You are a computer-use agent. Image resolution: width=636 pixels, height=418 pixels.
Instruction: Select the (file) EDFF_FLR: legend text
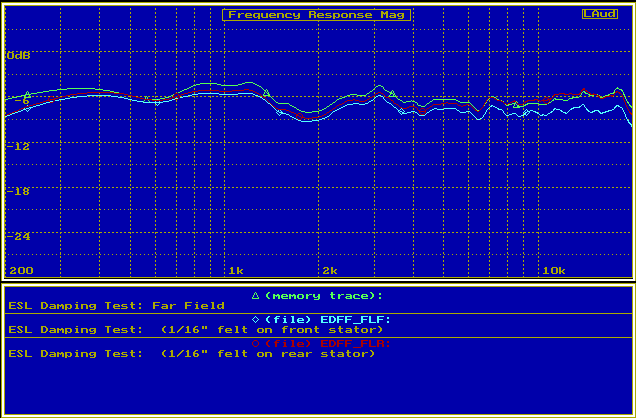(x=328, y=343)
